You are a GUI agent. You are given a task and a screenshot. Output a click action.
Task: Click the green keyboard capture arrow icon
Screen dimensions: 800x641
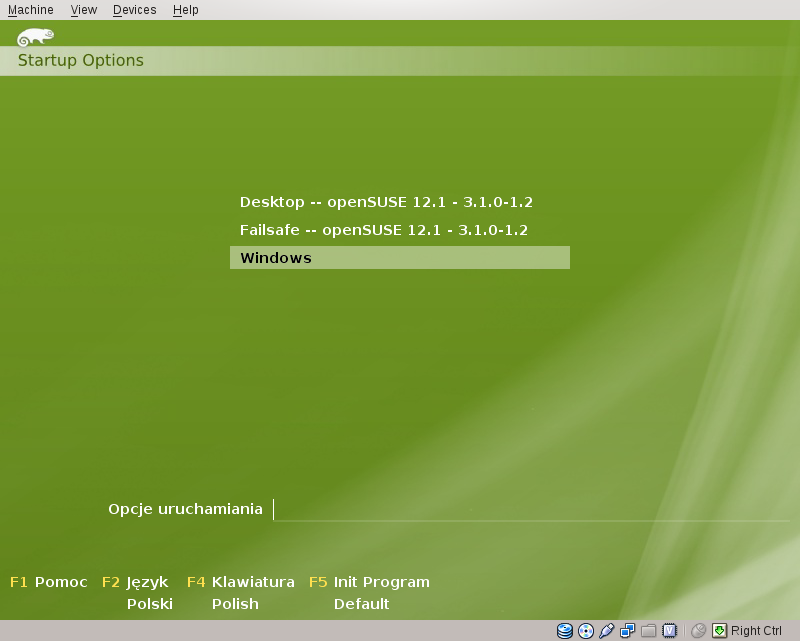pos(719,631)
